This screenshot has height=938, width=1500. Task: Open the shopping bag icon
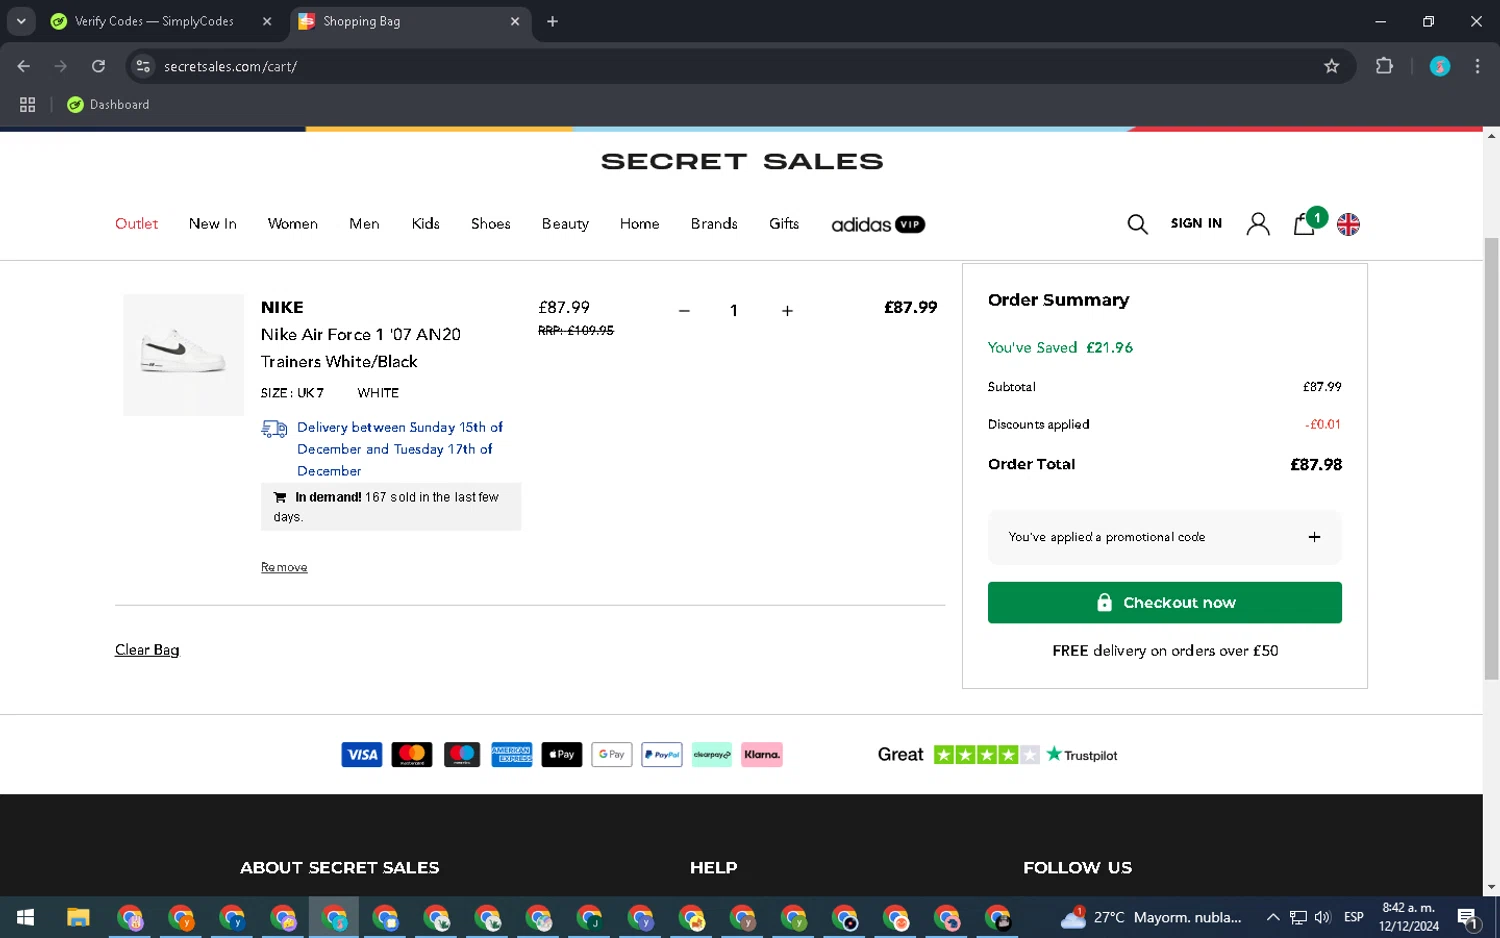click(x=1304, y=224)
